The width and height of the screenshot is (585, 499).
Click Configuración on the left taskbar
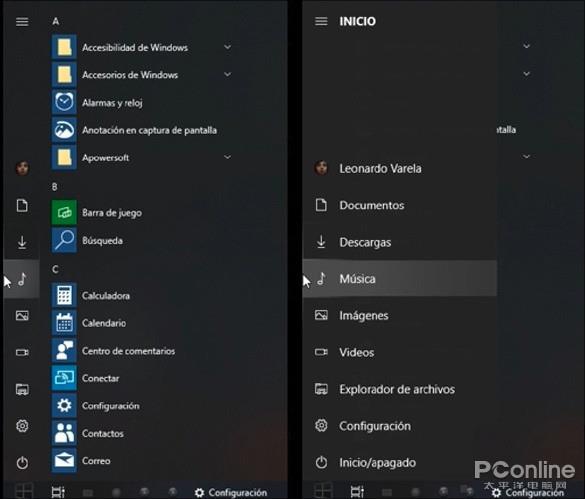(x=231, y=493)
